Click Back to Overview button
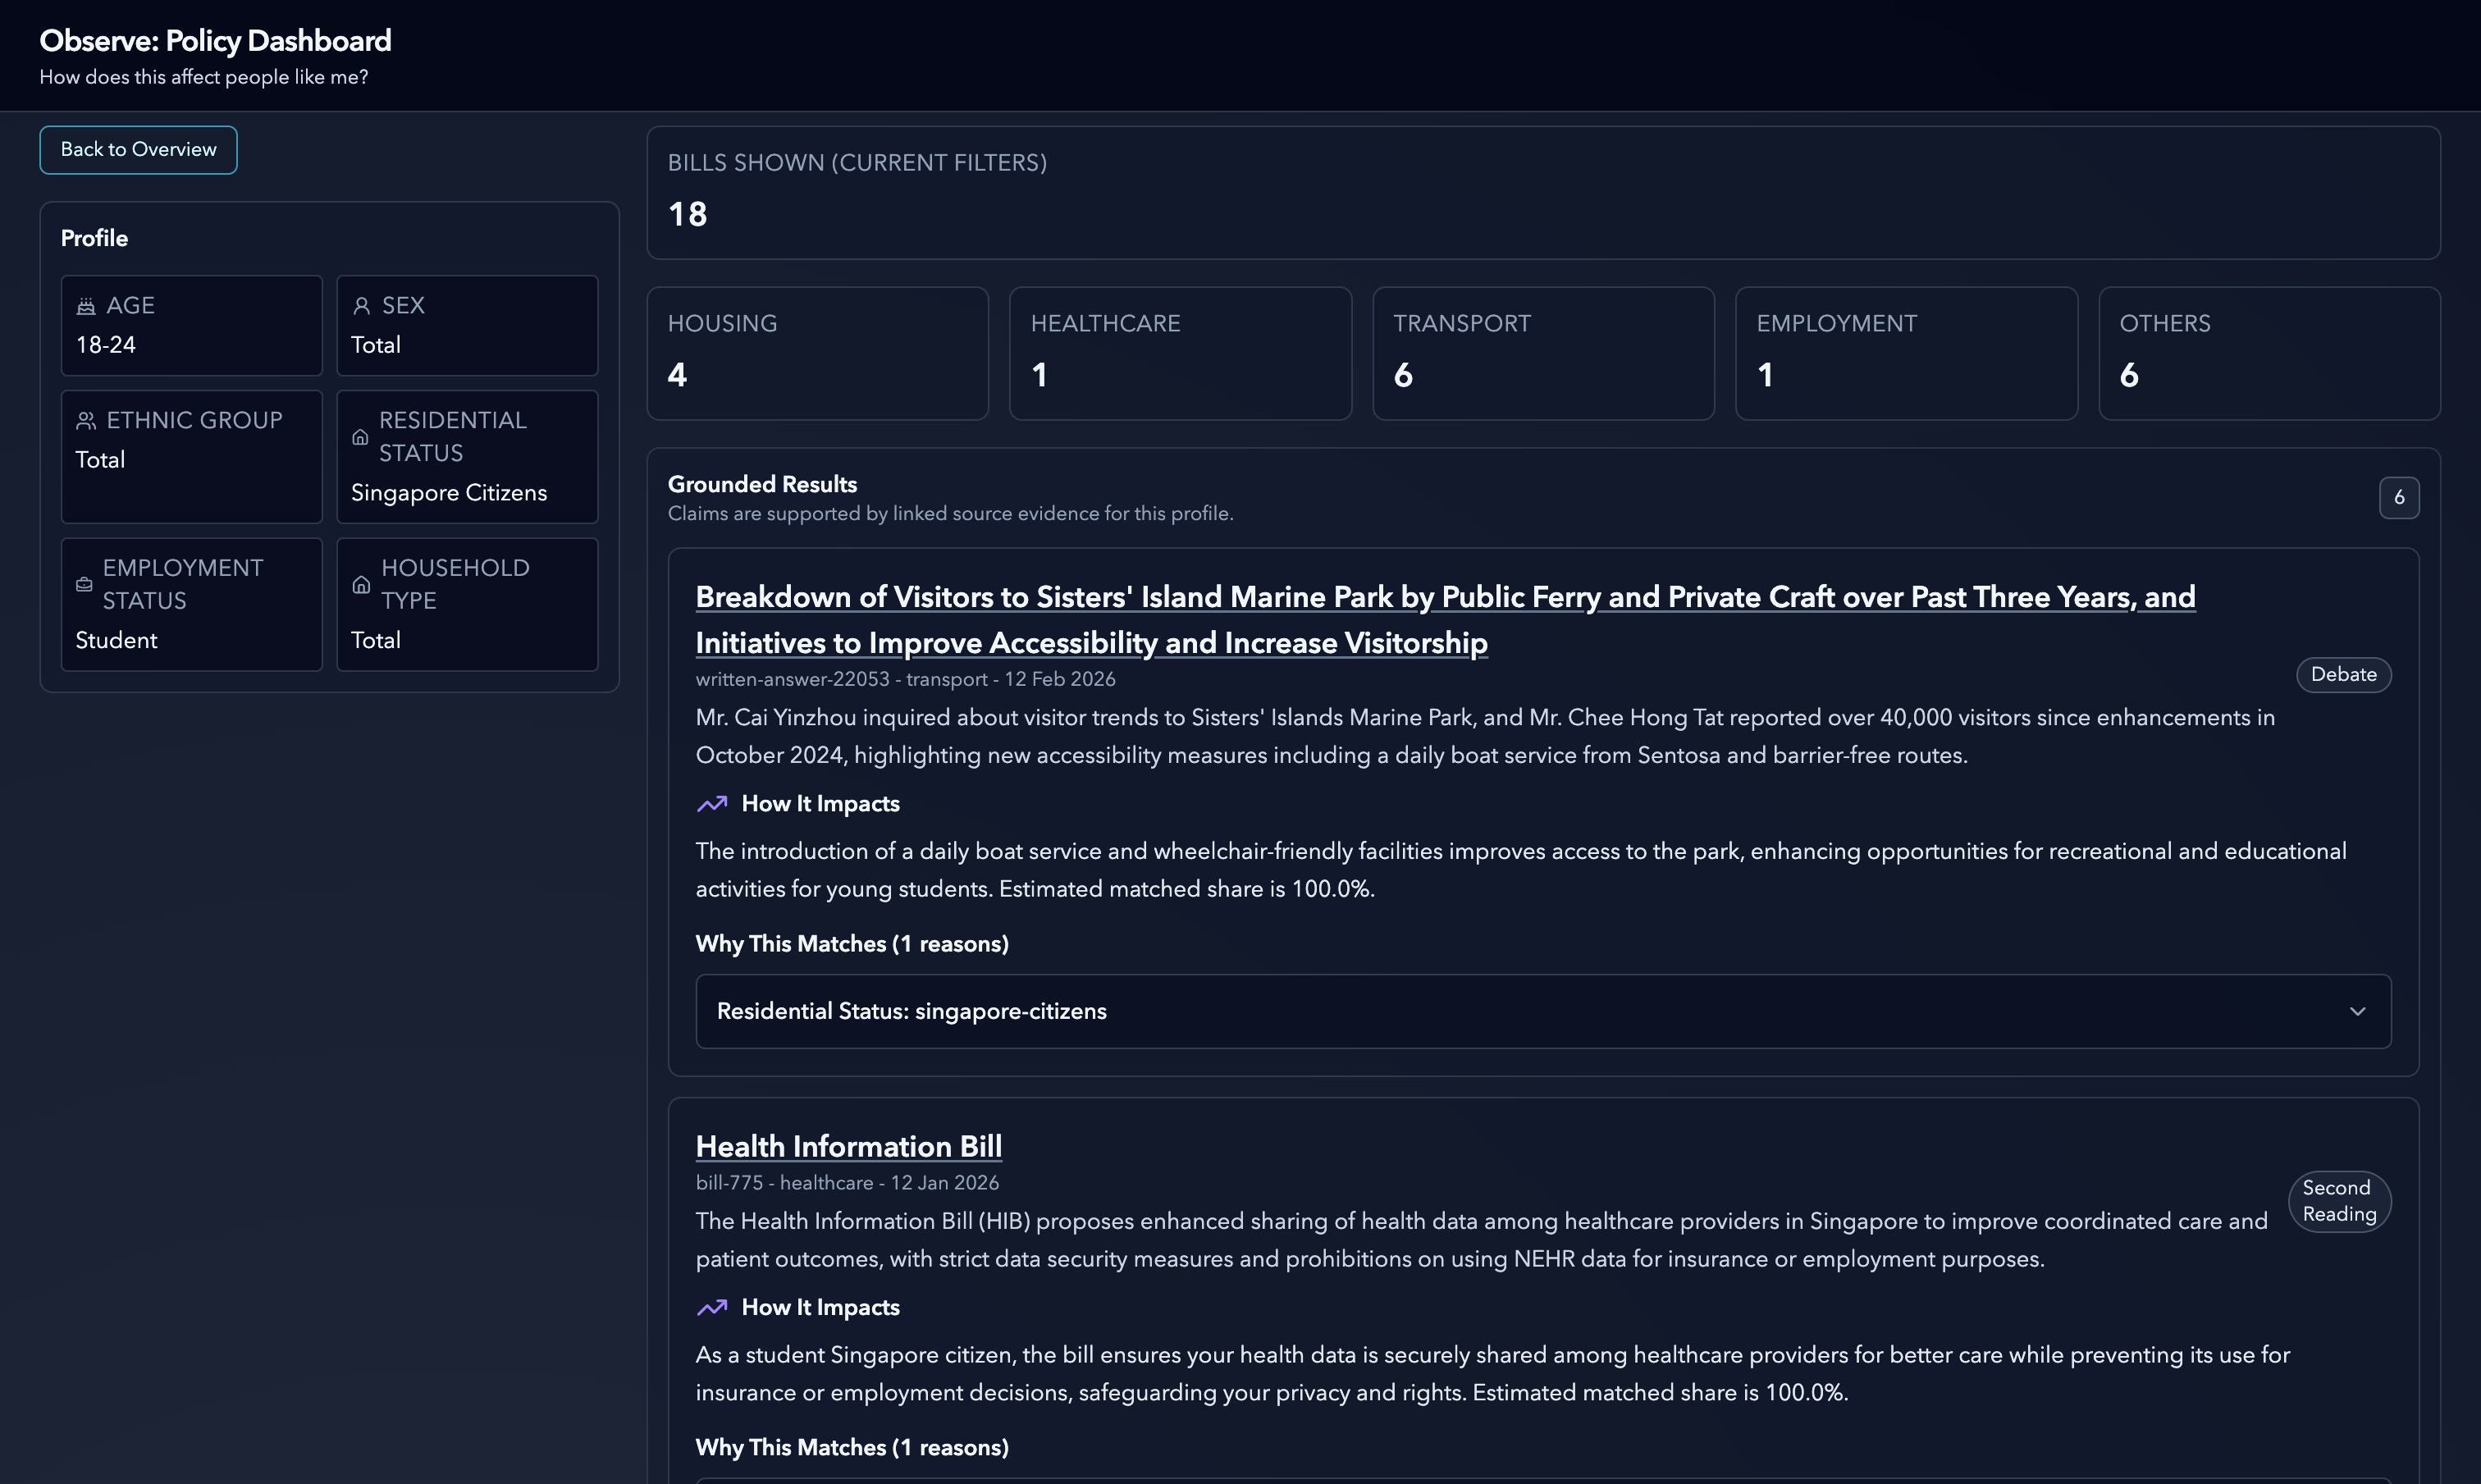Image resolution: width=2481 pixels, height=1484 pixels. 138,150
